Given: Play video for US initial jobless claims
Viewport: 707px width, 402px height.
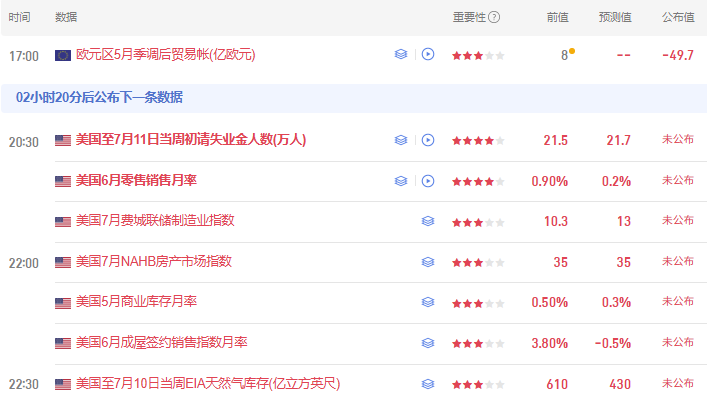Looking at the screenshot, I should tap(428, 140).
